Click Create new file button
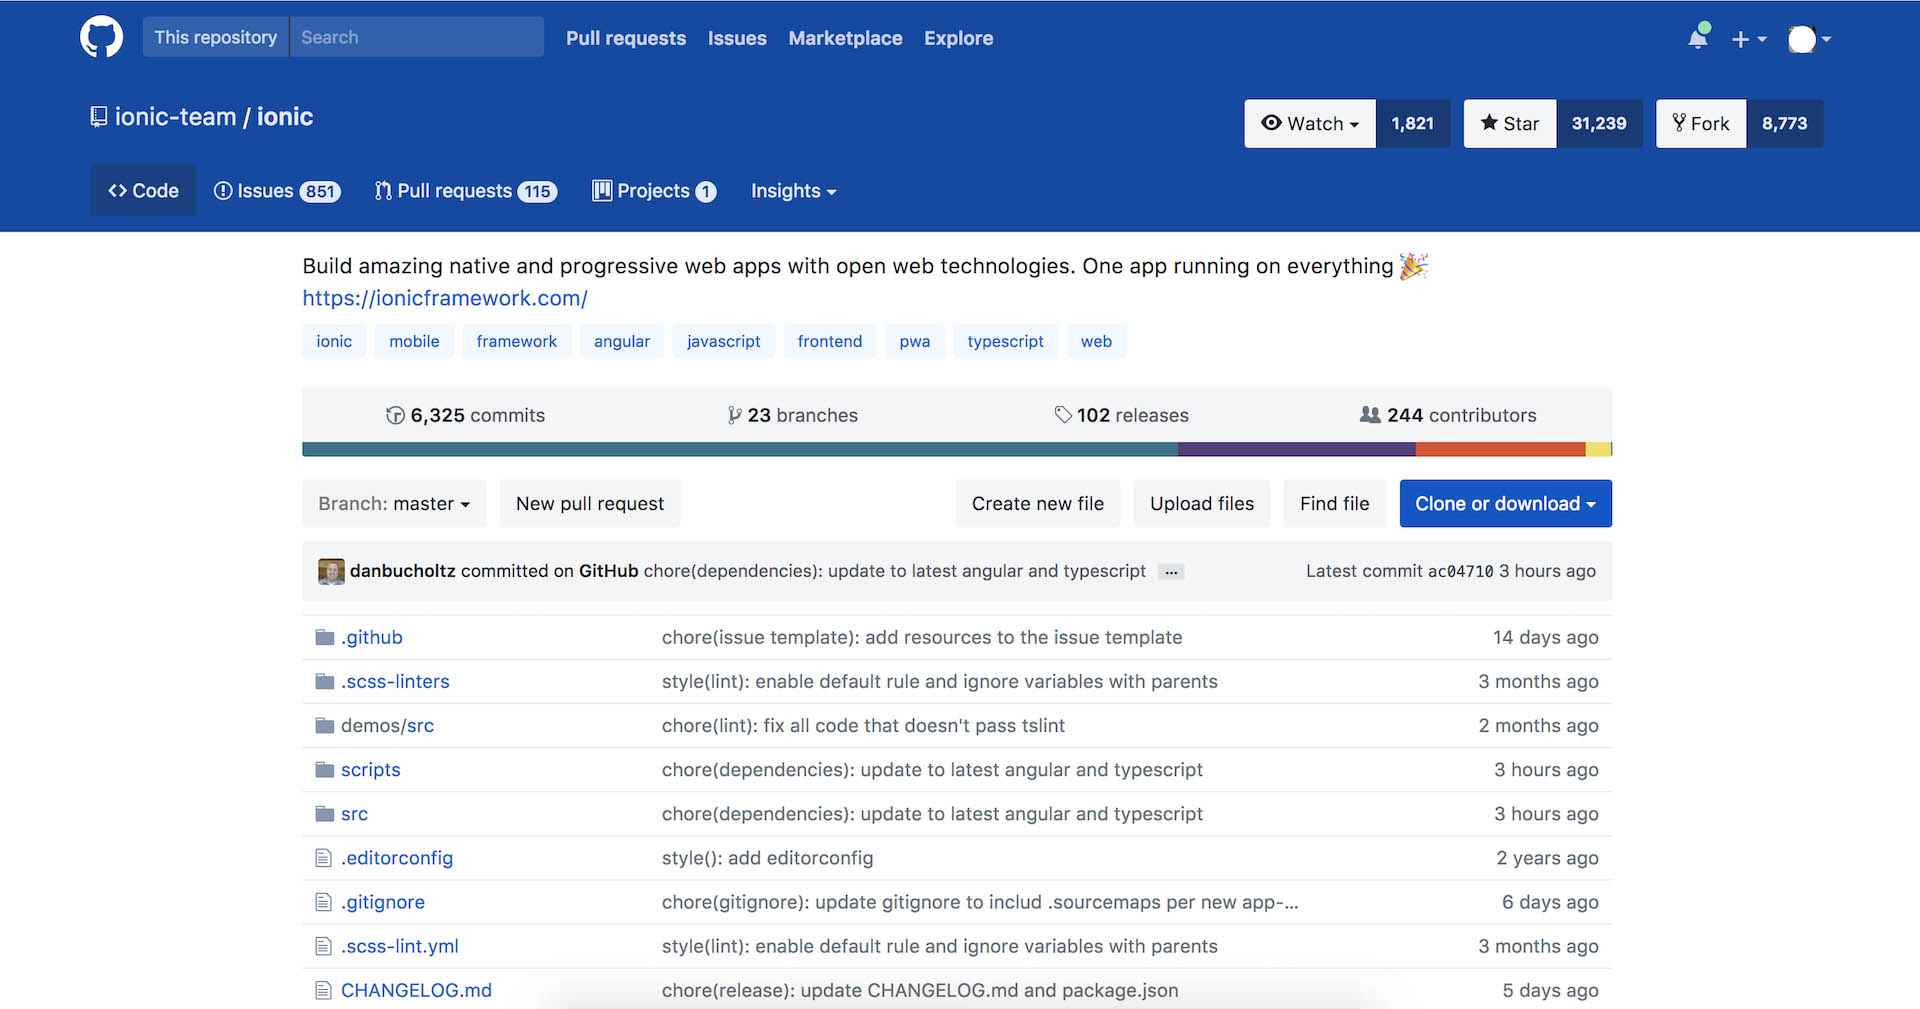1920x1009 pixels. pos(1038,503)
